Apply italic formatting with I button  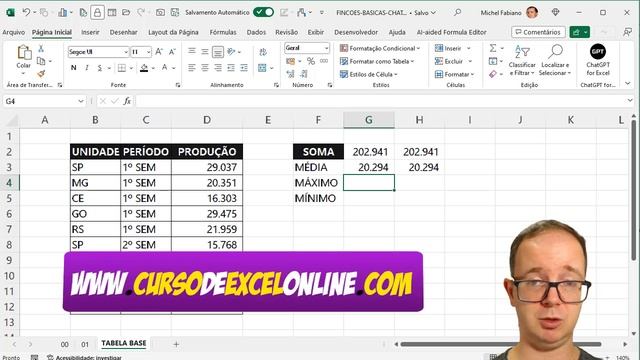(x=87, y=68)
